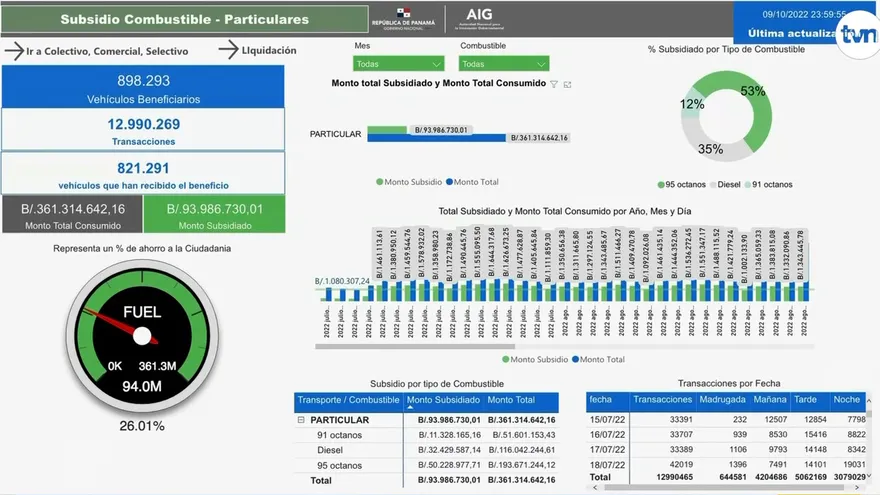The image size is (880, 495).
Task: Toggle the 91 octanos legend item
Action: [770, 184]
